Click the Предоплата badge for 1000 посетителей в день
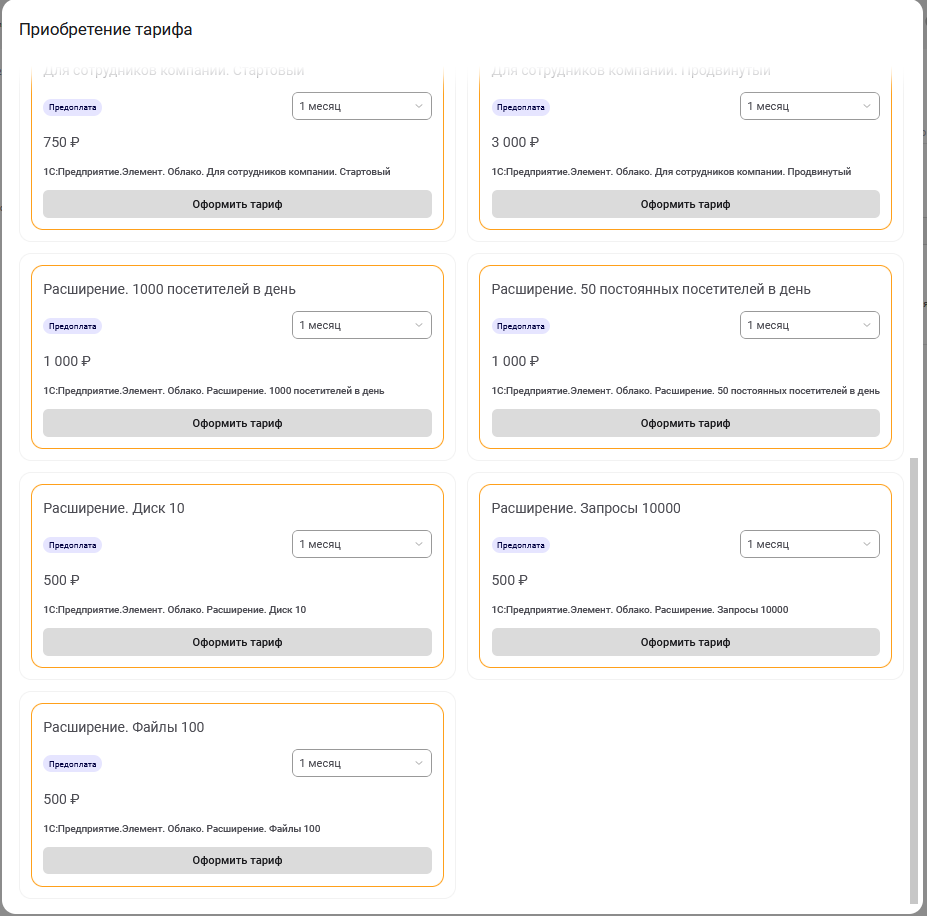Screen dimensions: 927x916 tap(73, 326)
